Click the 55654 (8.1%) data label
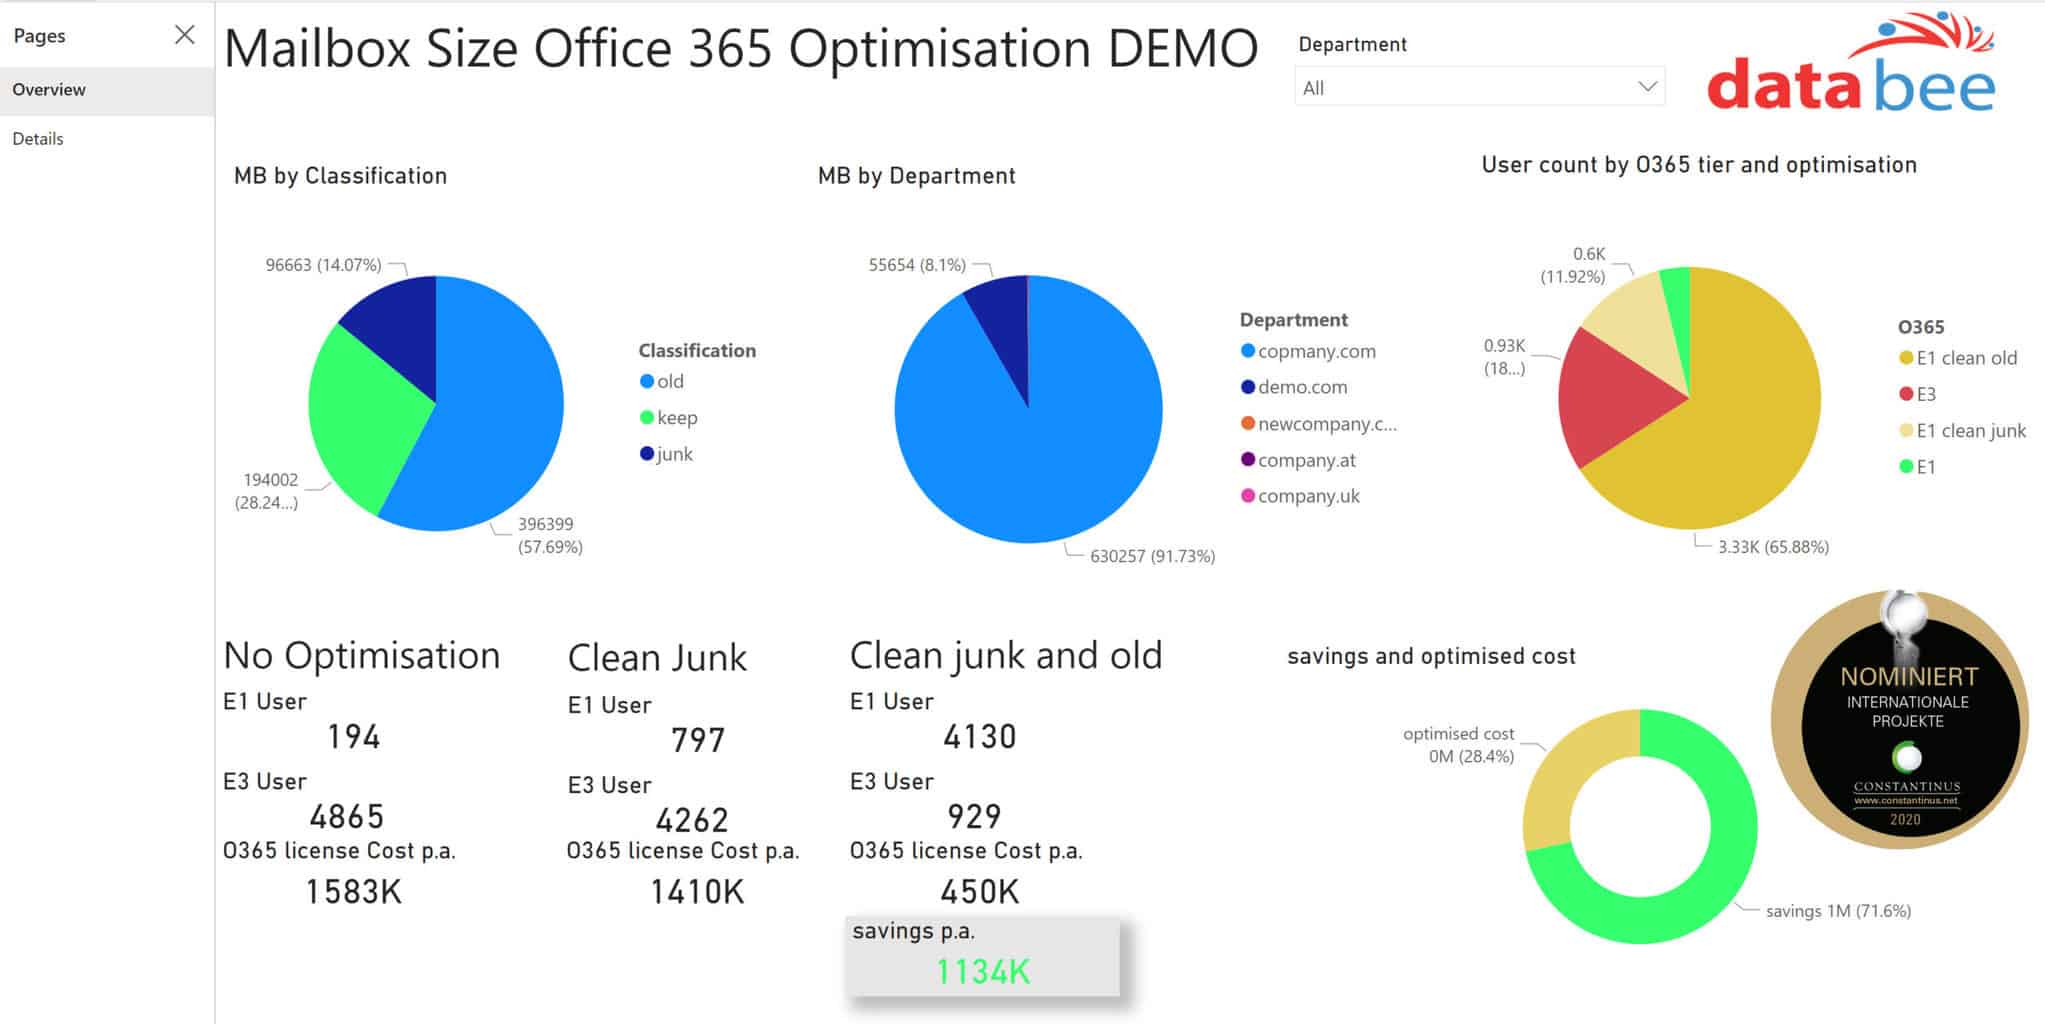The image size is (2045, 1024). pyautogui.click(x=917, y=265)
